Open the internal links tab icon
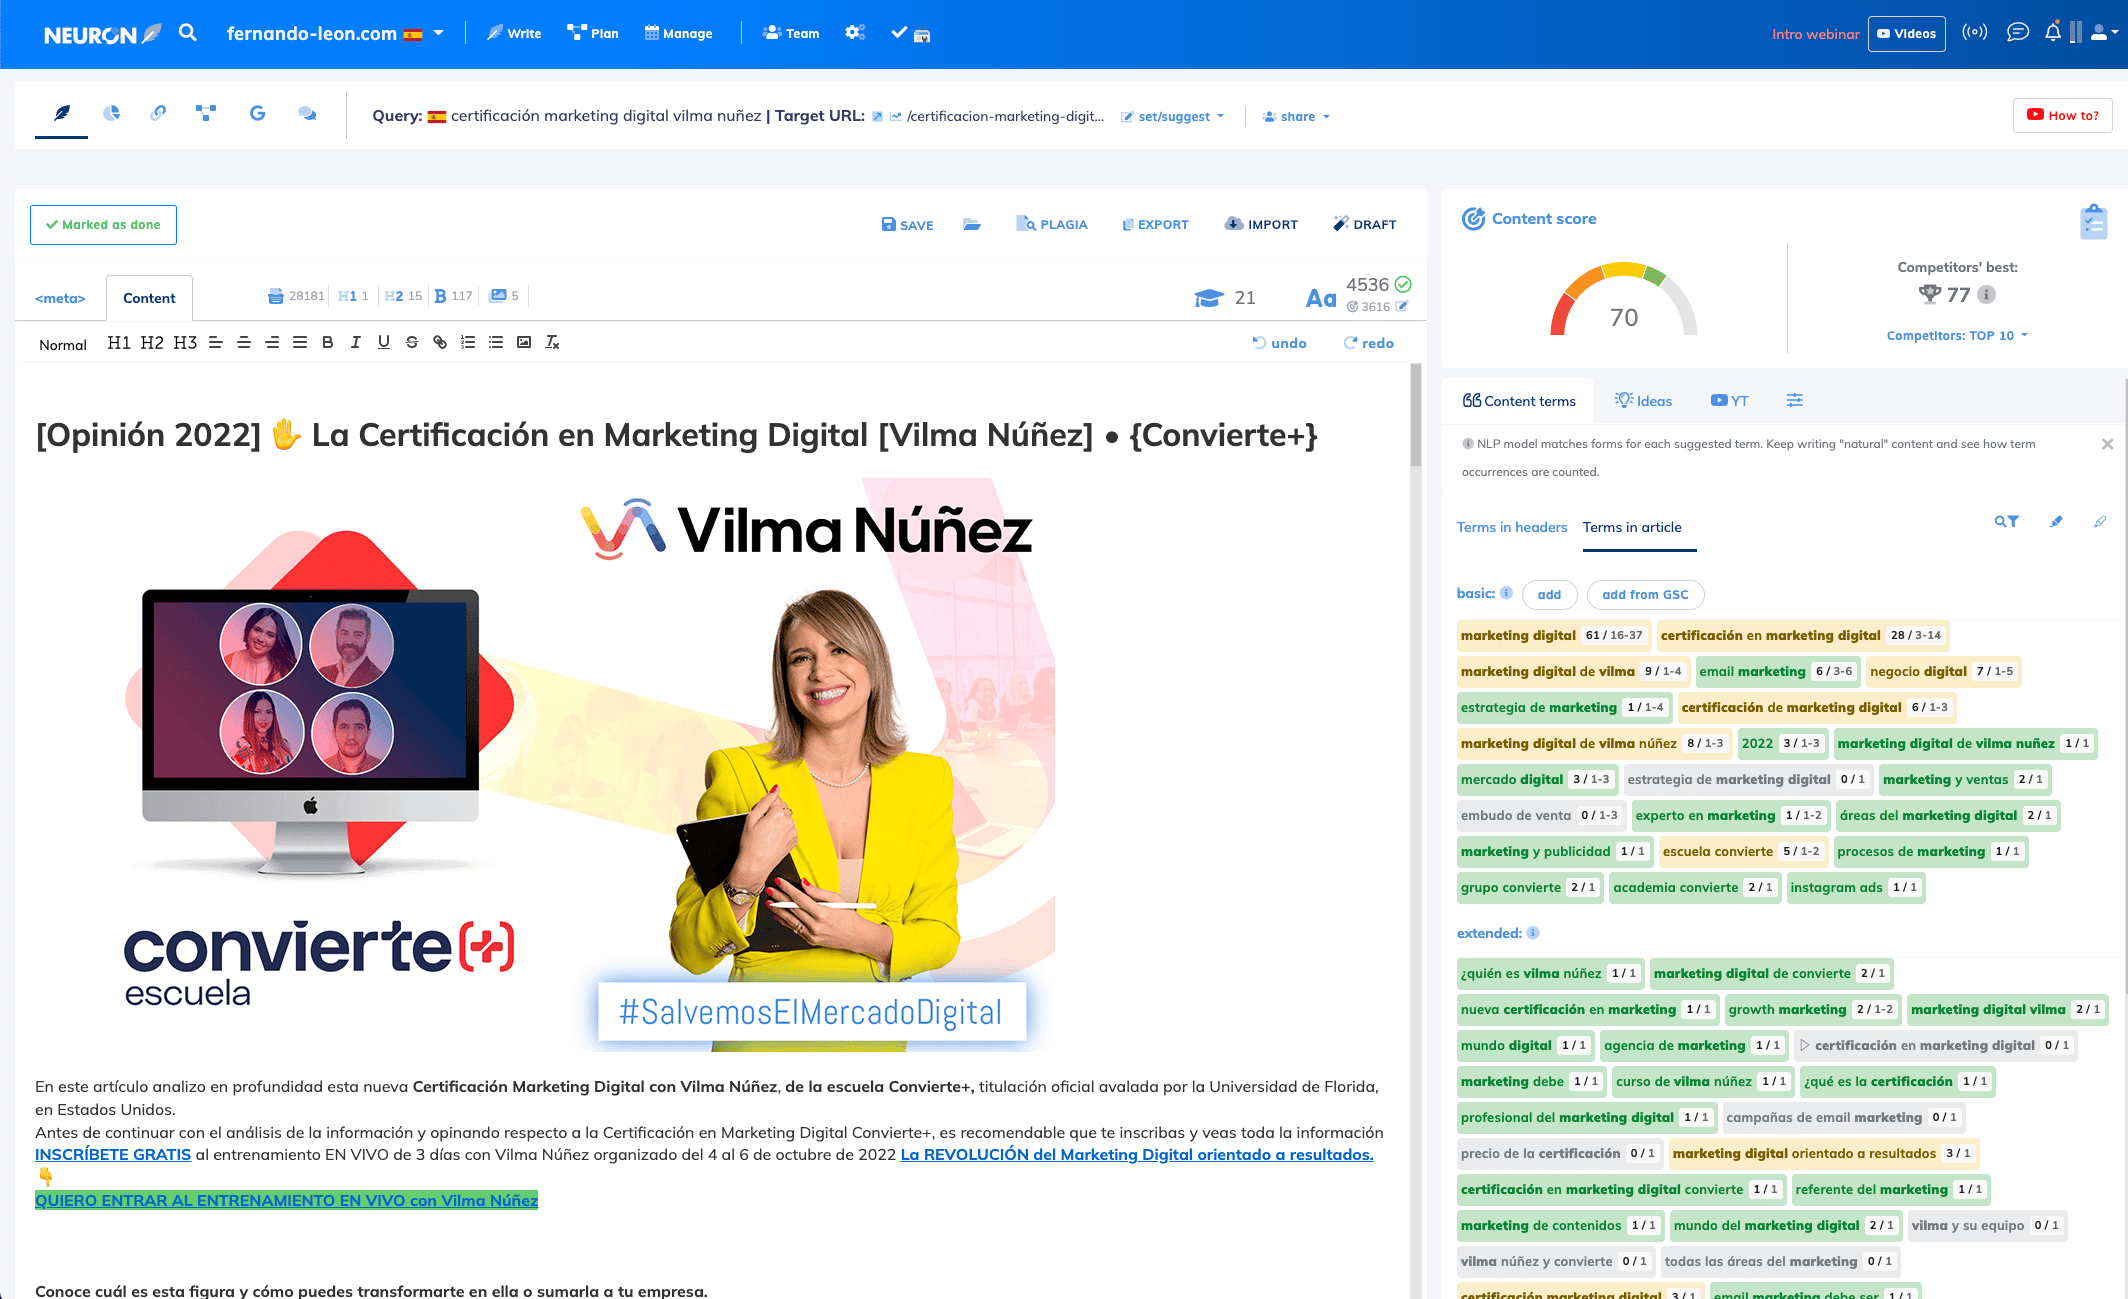 coord(158,114)
